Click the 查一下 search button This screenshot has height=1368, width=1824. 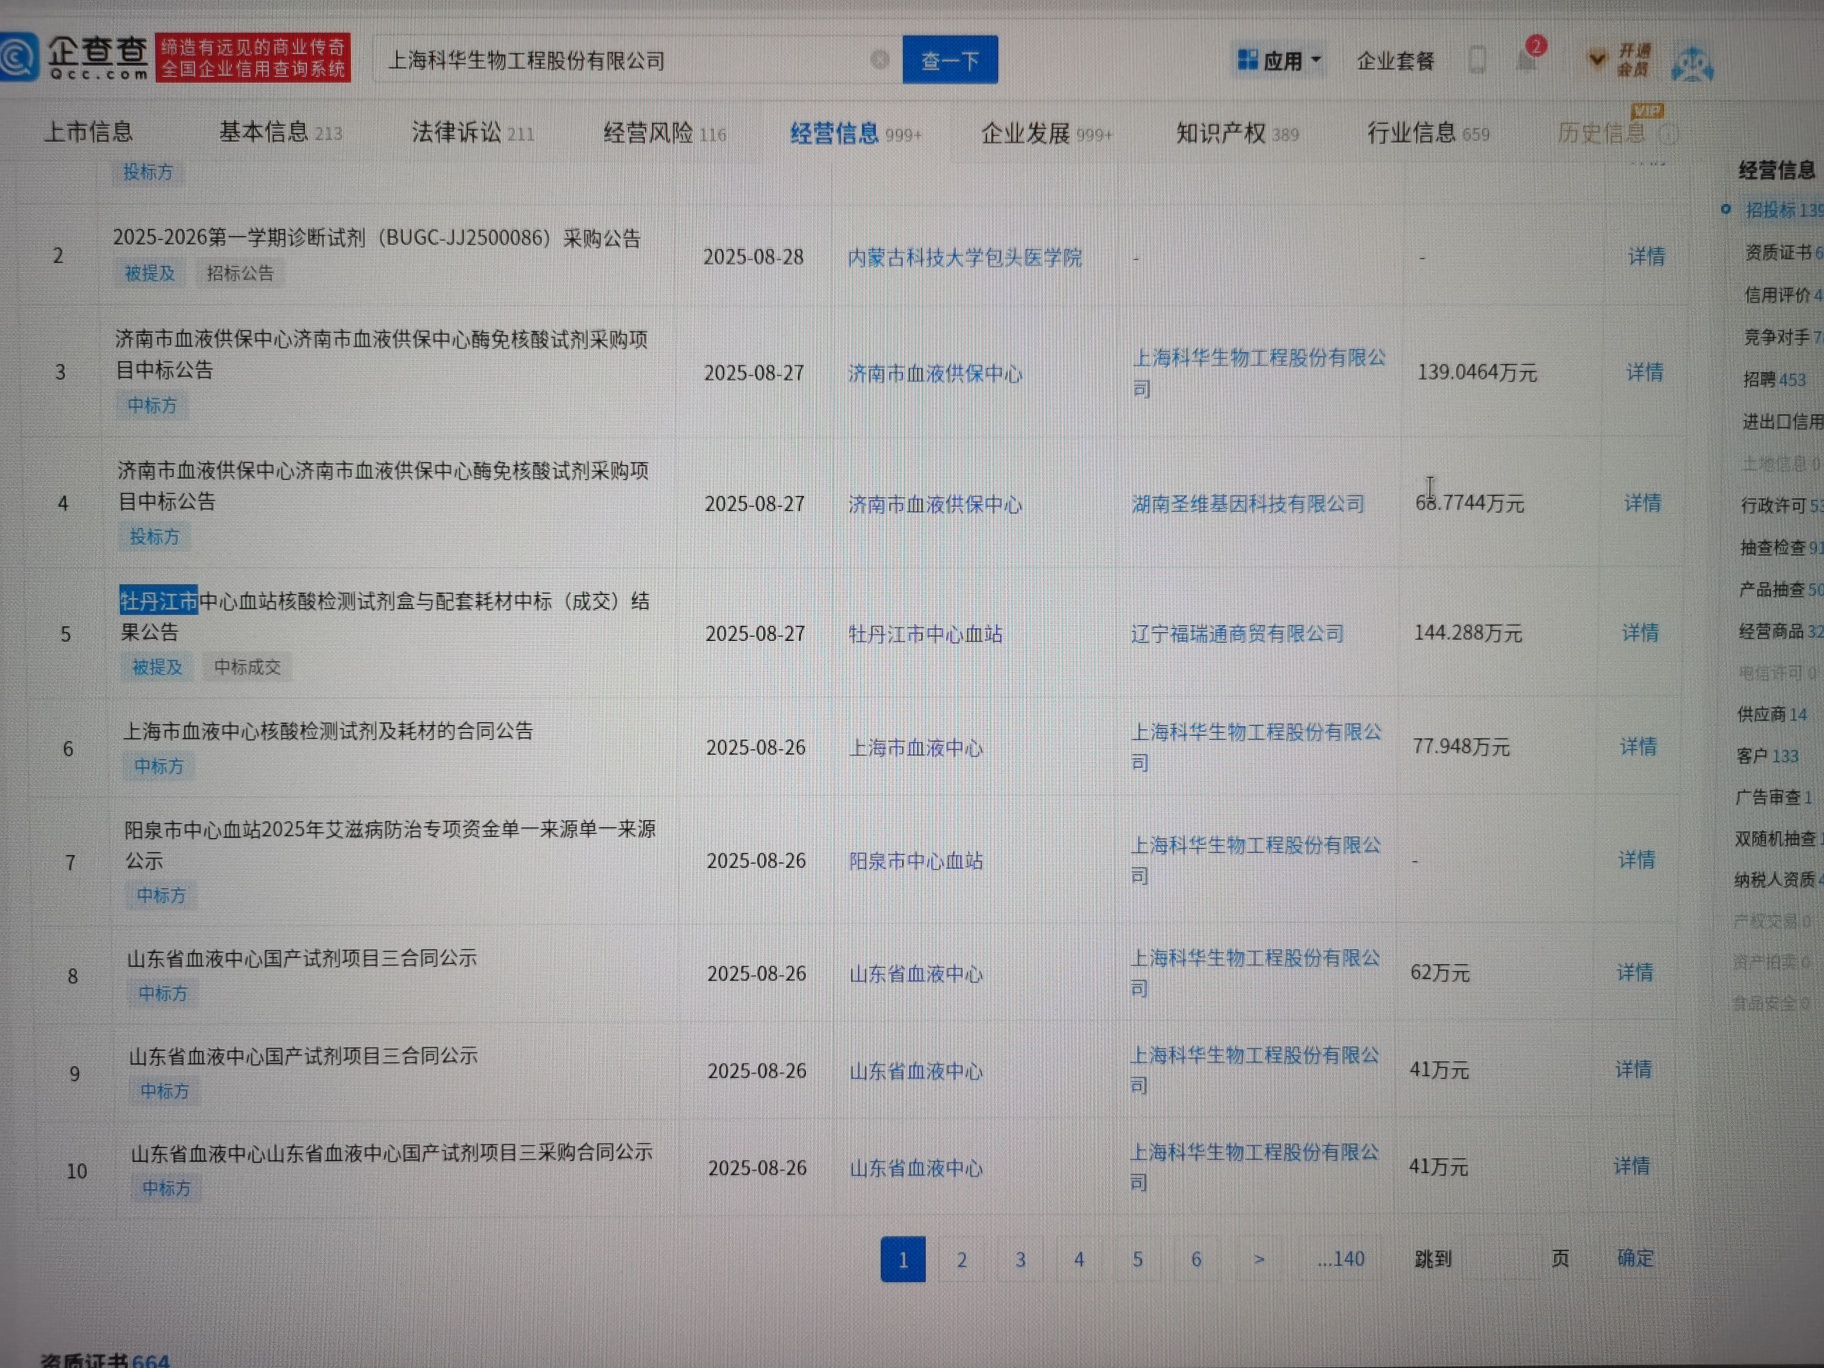point(950,60)
